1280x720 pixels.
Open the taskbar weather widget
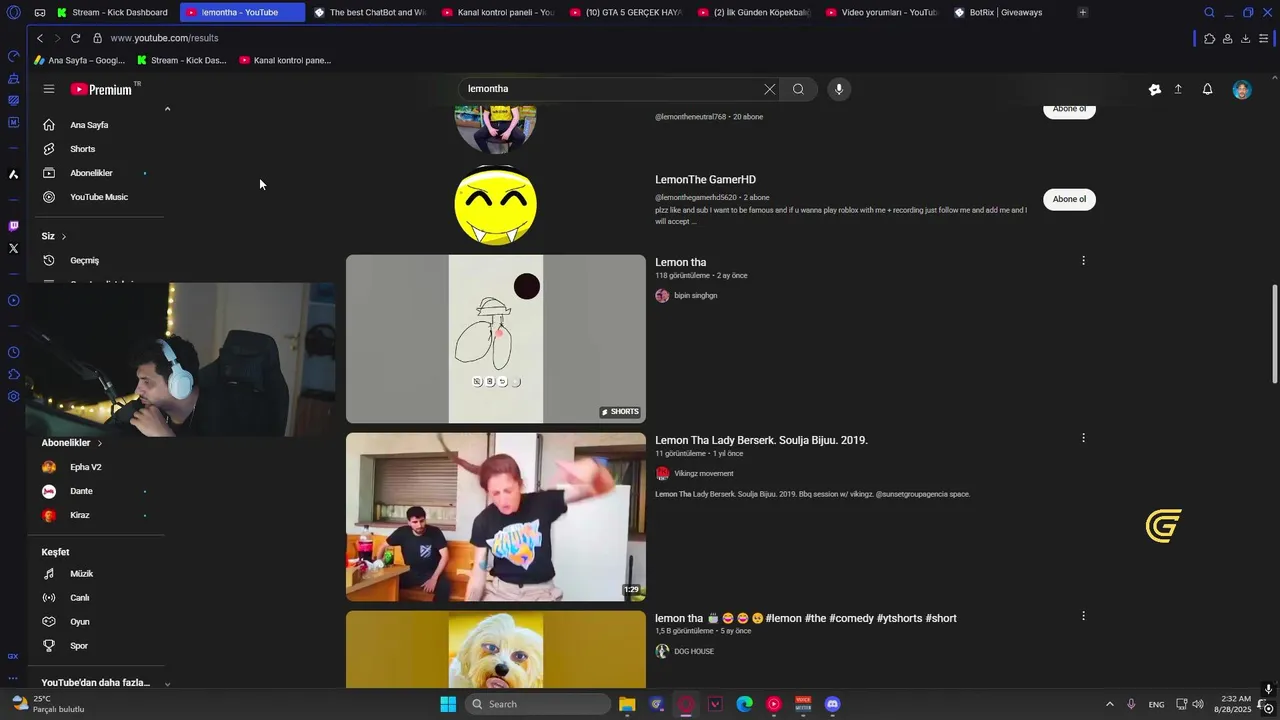[48, 704]
